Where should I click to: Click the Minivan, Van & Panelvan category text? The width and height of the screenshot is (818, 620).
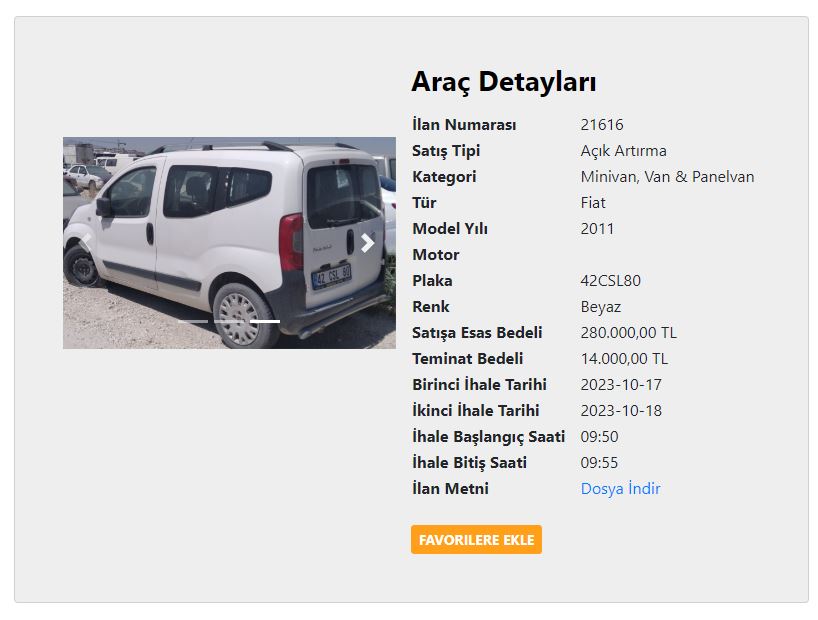click(667, 177)
